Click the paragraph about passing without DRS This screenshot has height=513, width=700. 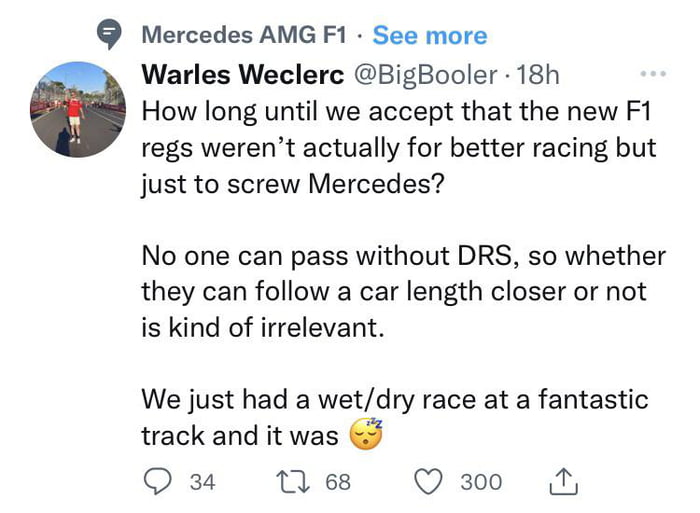pyautogui.click(x=403, y=291)
